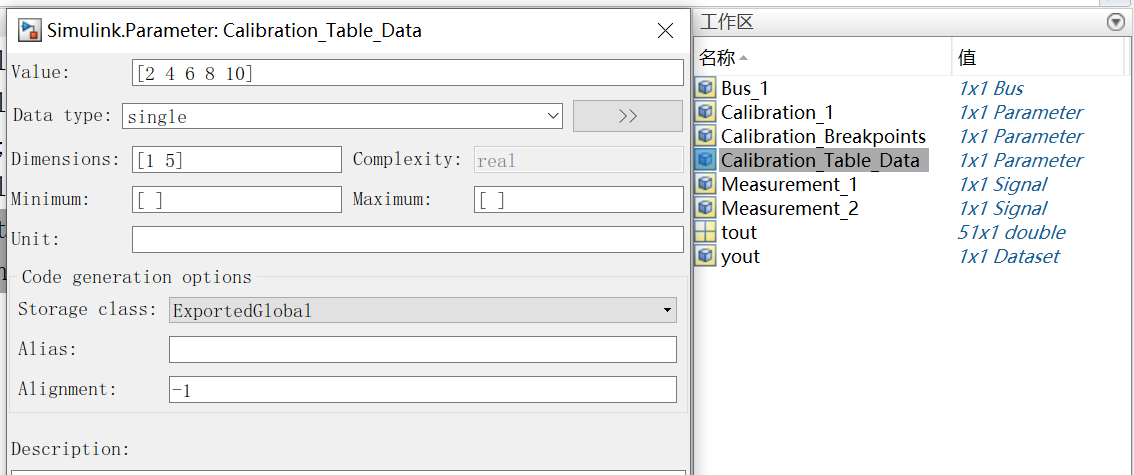Click the Simulink.Parameter dialog title icon
The width and height of the screenshot is (1134, 475).
coord(30,30)
